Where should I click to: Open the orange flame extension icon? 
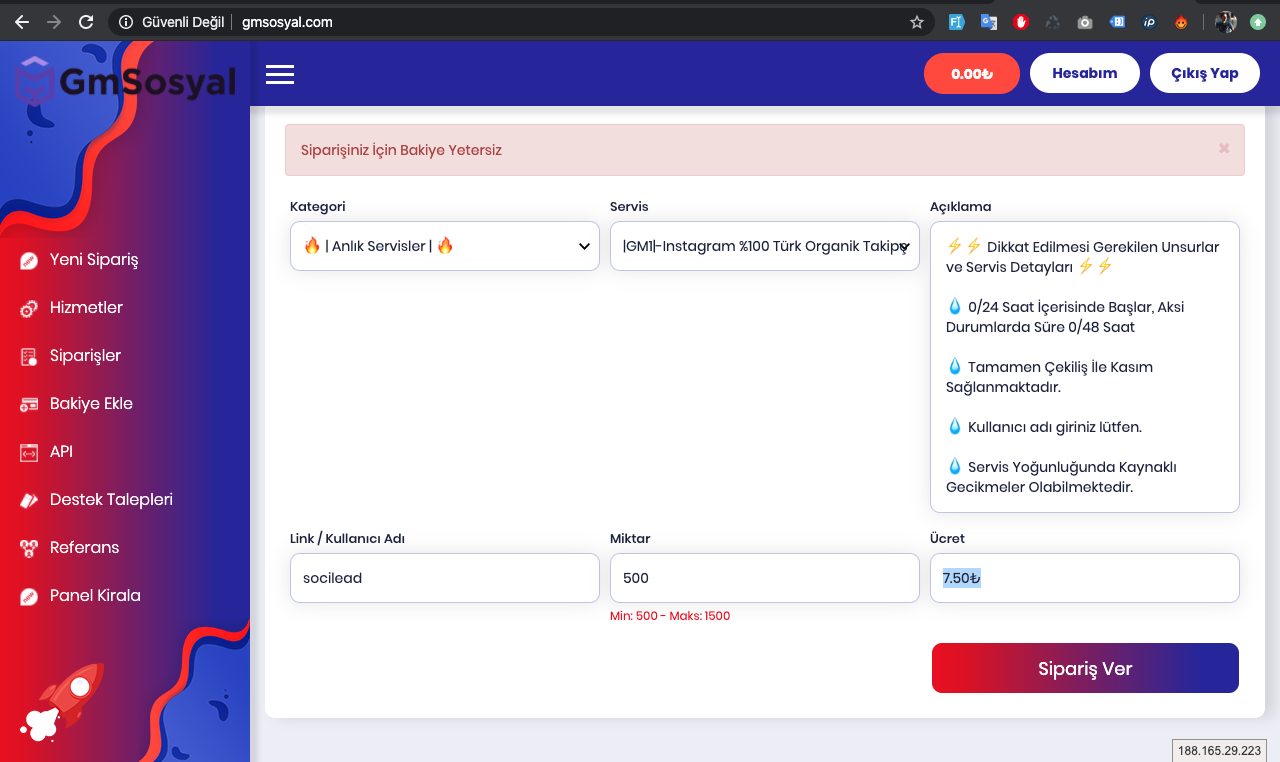[1181, 22]
